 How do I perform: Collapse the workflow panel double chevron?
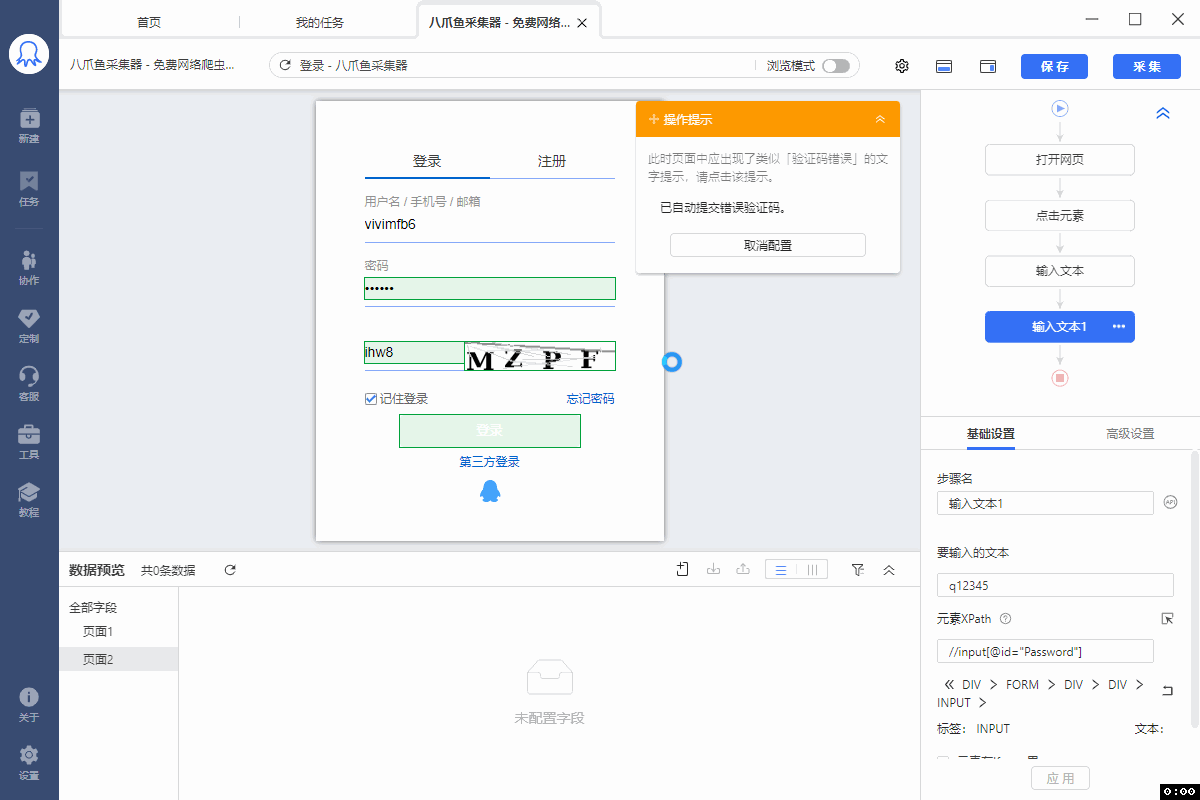pos(1163,114)
